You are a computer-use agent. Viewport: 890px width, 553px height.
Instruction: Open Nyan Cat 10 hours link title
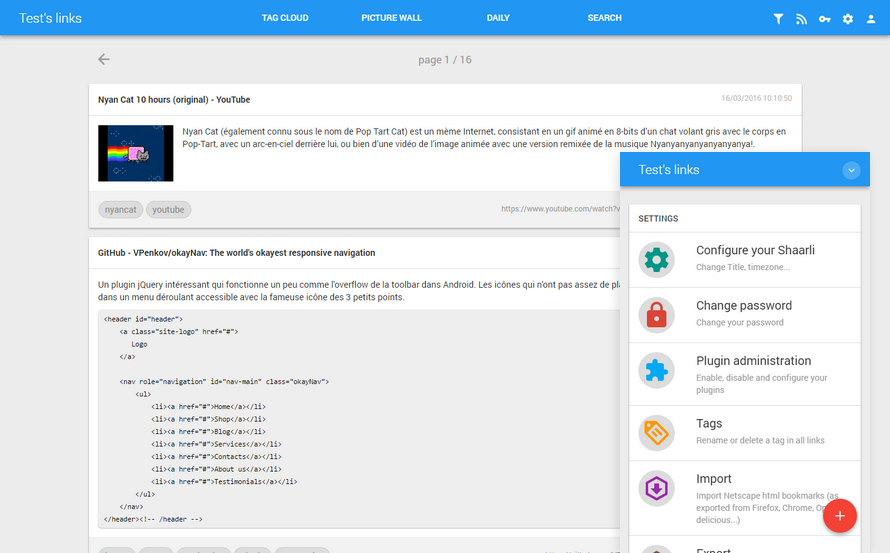tap(174, 100)
